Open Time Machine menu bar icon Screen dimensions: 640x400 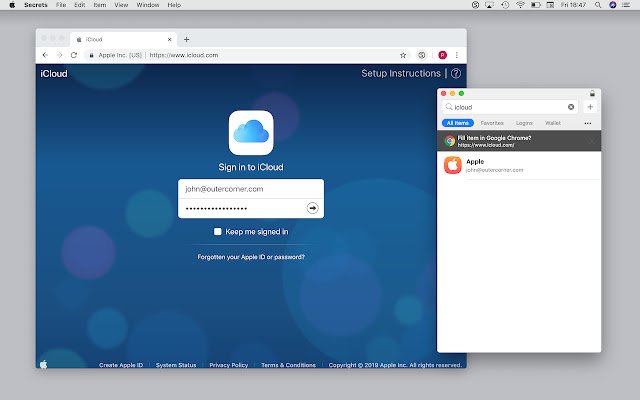point(505,5)
